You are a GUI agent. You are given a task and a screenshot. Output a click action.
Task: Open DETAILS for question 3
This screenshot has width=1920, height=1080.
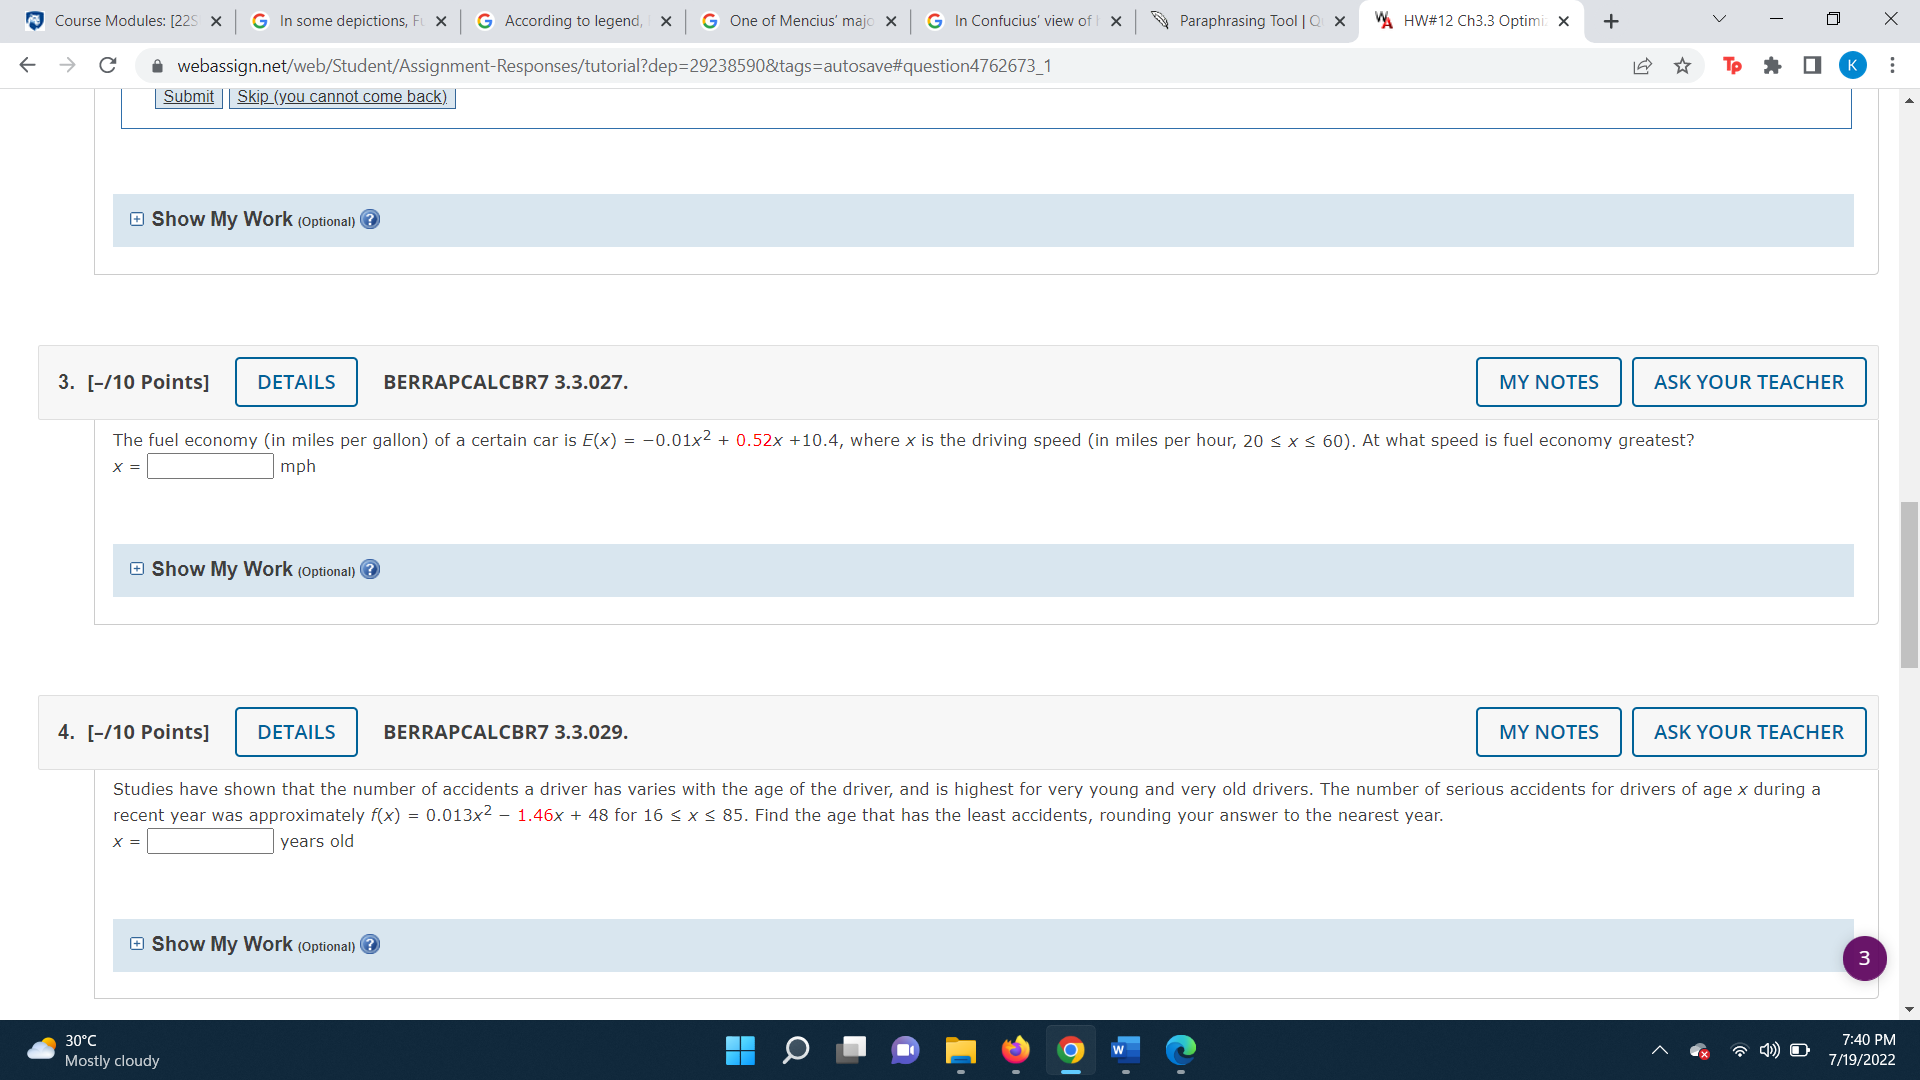coord(296,382)
